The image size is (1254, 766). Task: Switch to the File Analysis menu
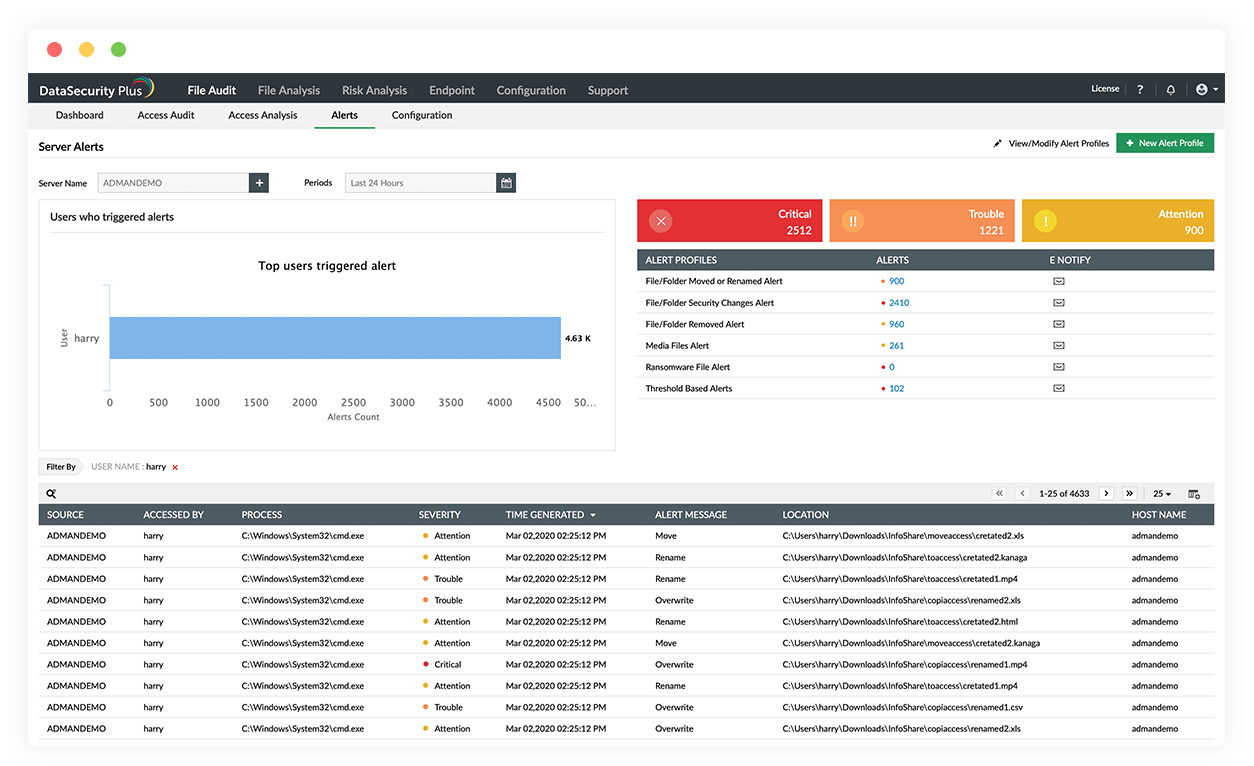pos(289,90)
